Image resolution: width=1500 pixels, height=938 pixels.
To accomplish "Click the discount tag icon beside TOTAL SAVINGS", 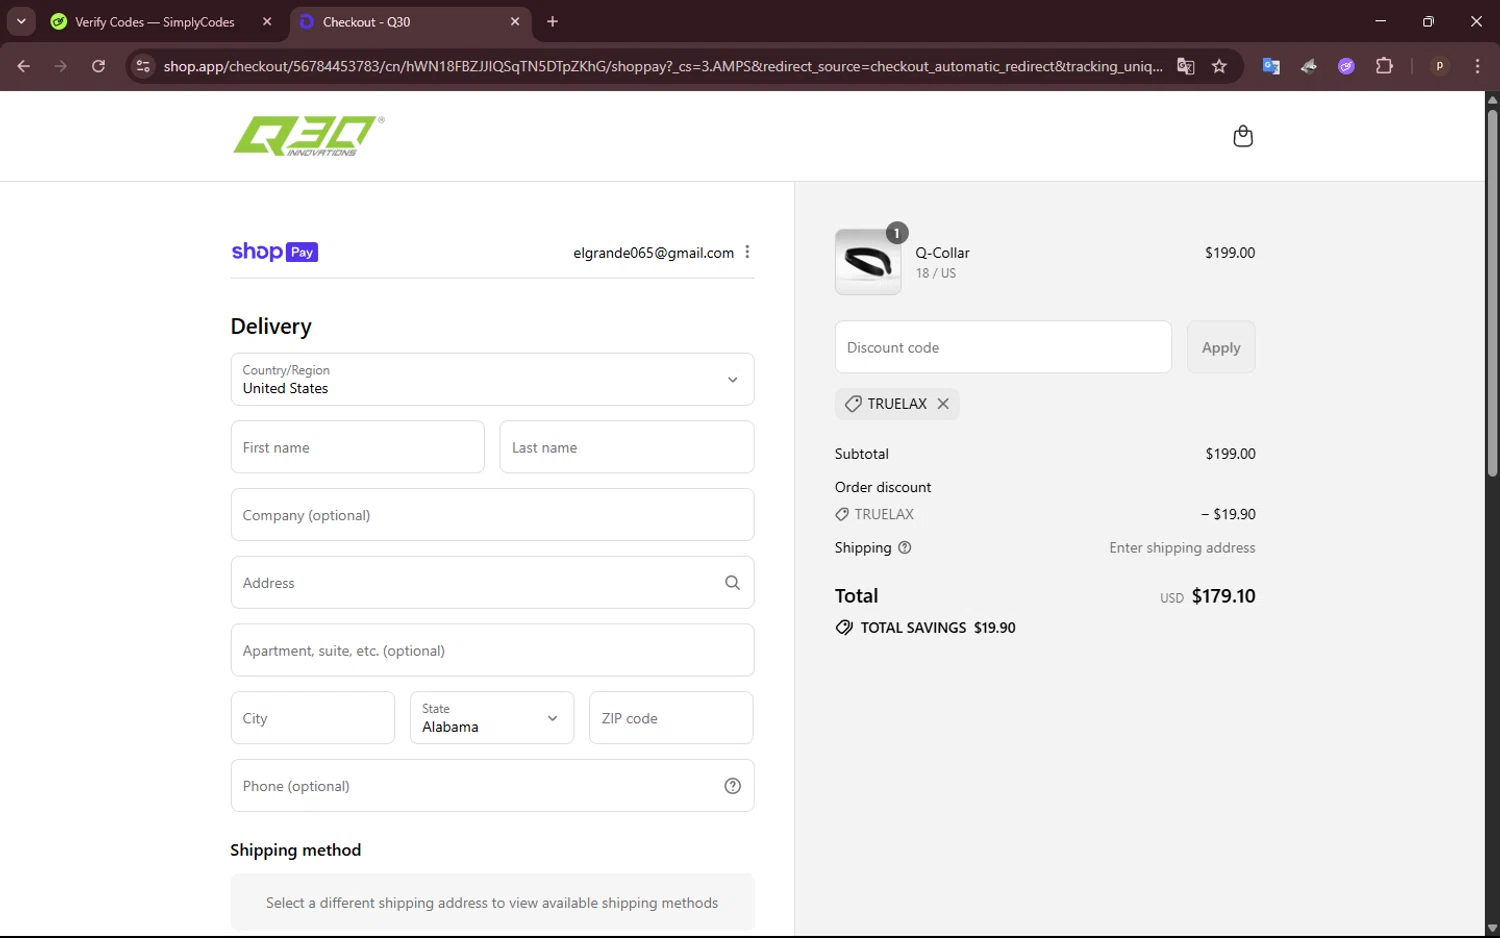I will tap(845, 628).
